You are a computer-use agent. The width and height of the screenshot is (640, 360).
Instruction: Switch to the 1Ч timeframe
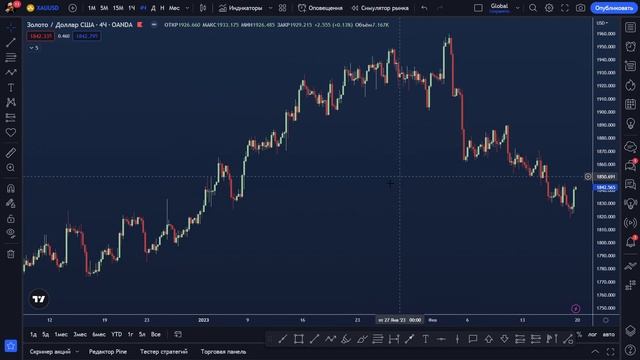(131, 8)
